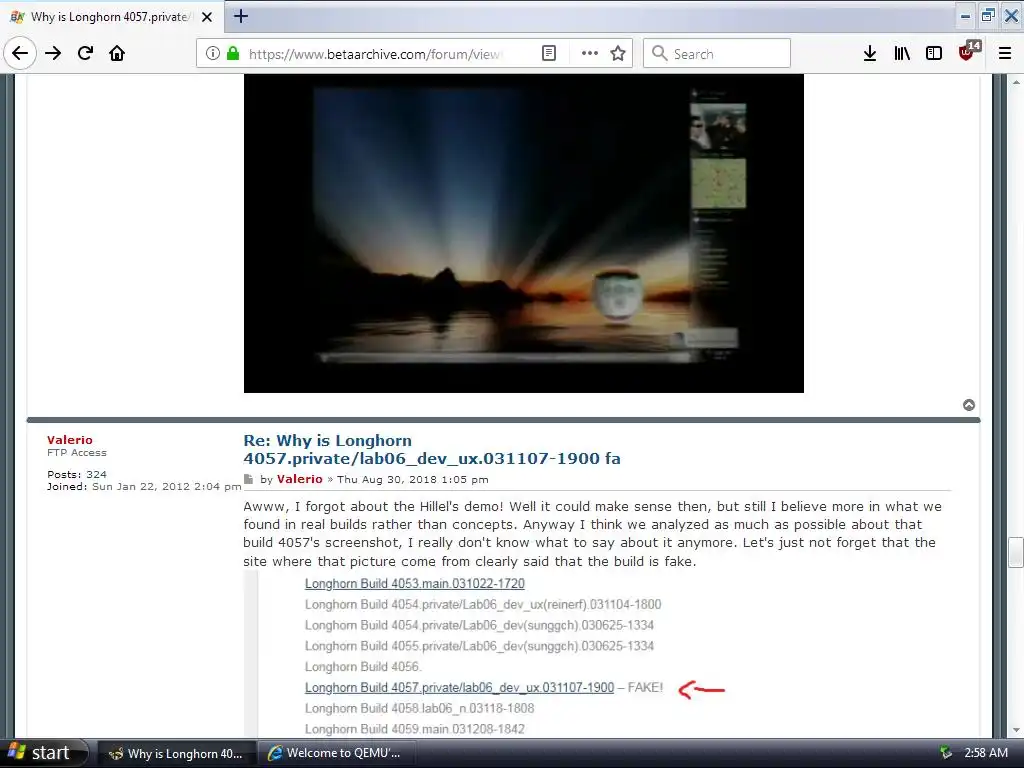This screenshot has width=1024, height=768.
Task: Select text 'Longhorn Build 4058.lab06_n.03118-1808'
Action: coord(419,708)
